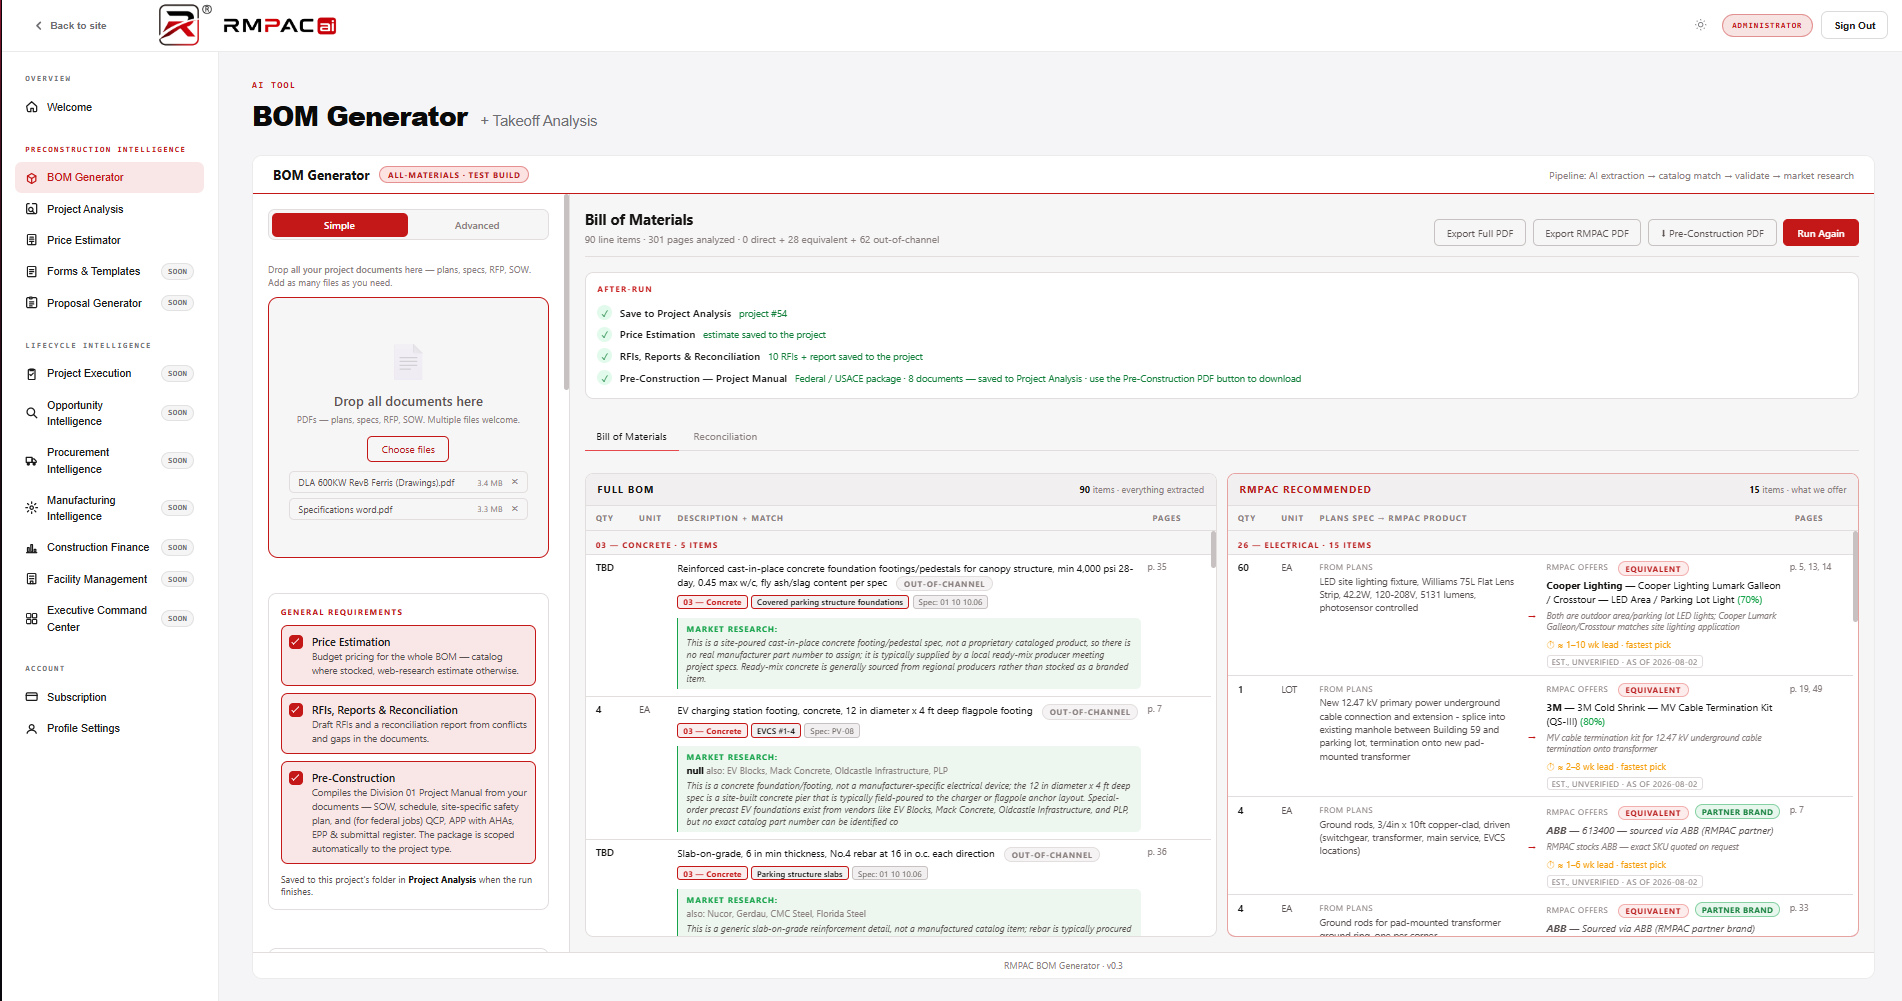Click the EVCS #1-4 tag
1902x1001 pixels.
776,731
